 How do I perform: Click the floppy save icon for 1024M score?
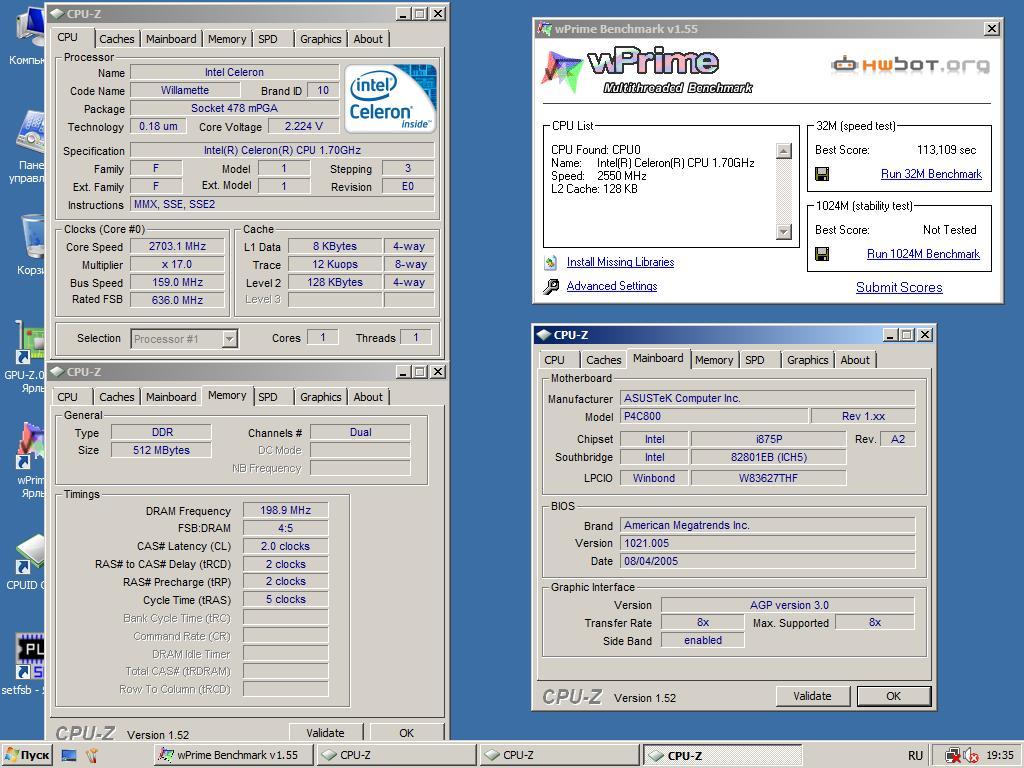(822, 253)
